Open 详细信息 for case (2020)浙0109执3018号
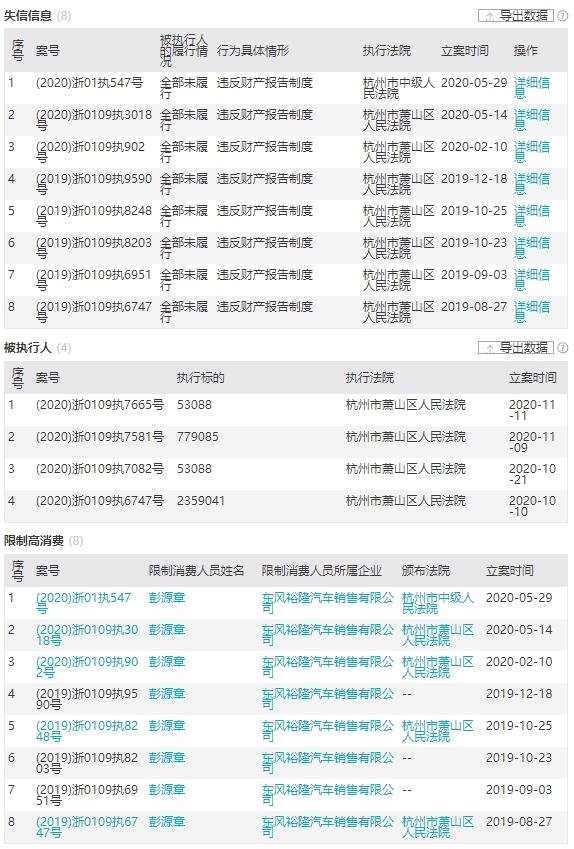574x849 pixels. (x=531, y=120)
